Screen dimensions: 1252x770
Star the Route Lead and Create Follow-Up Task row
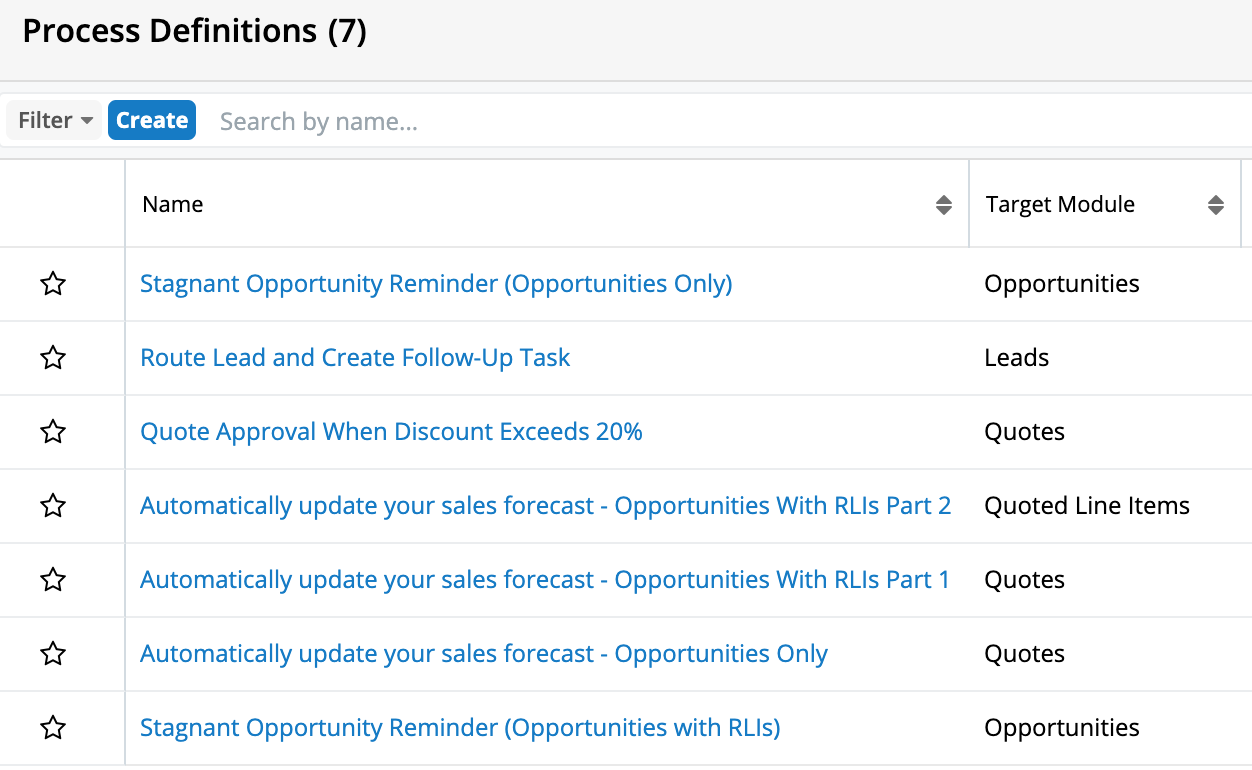[x=53, y=358]
